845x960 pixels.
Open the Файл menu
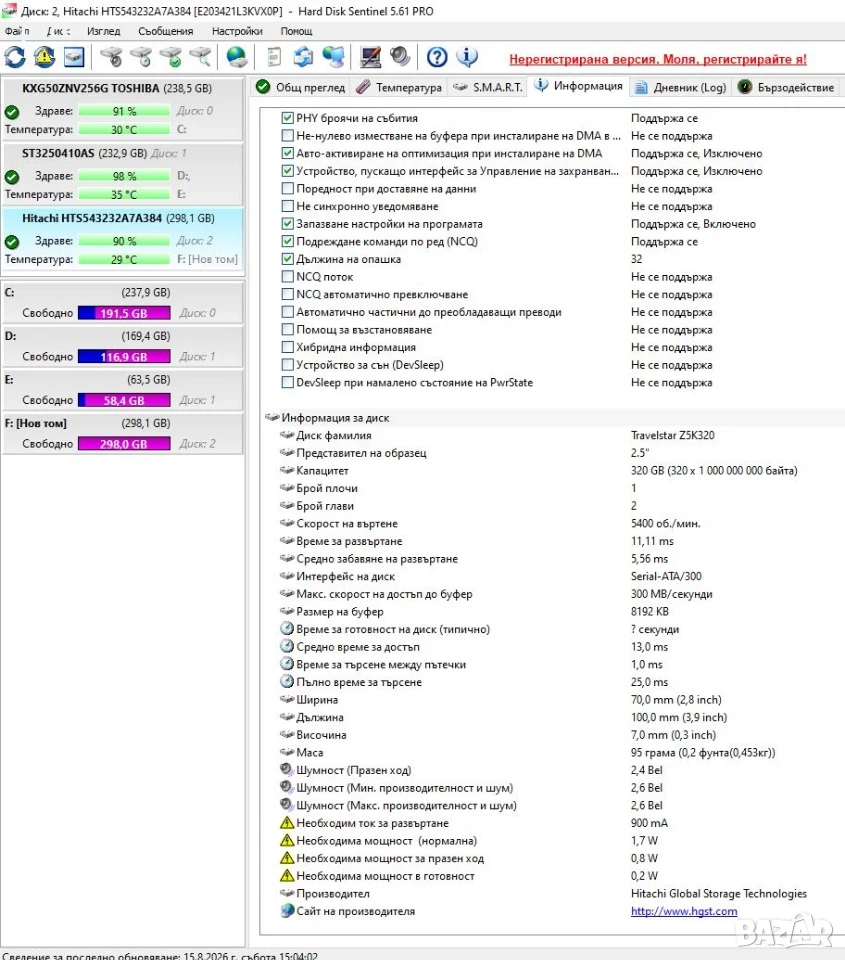click(17, 31)
